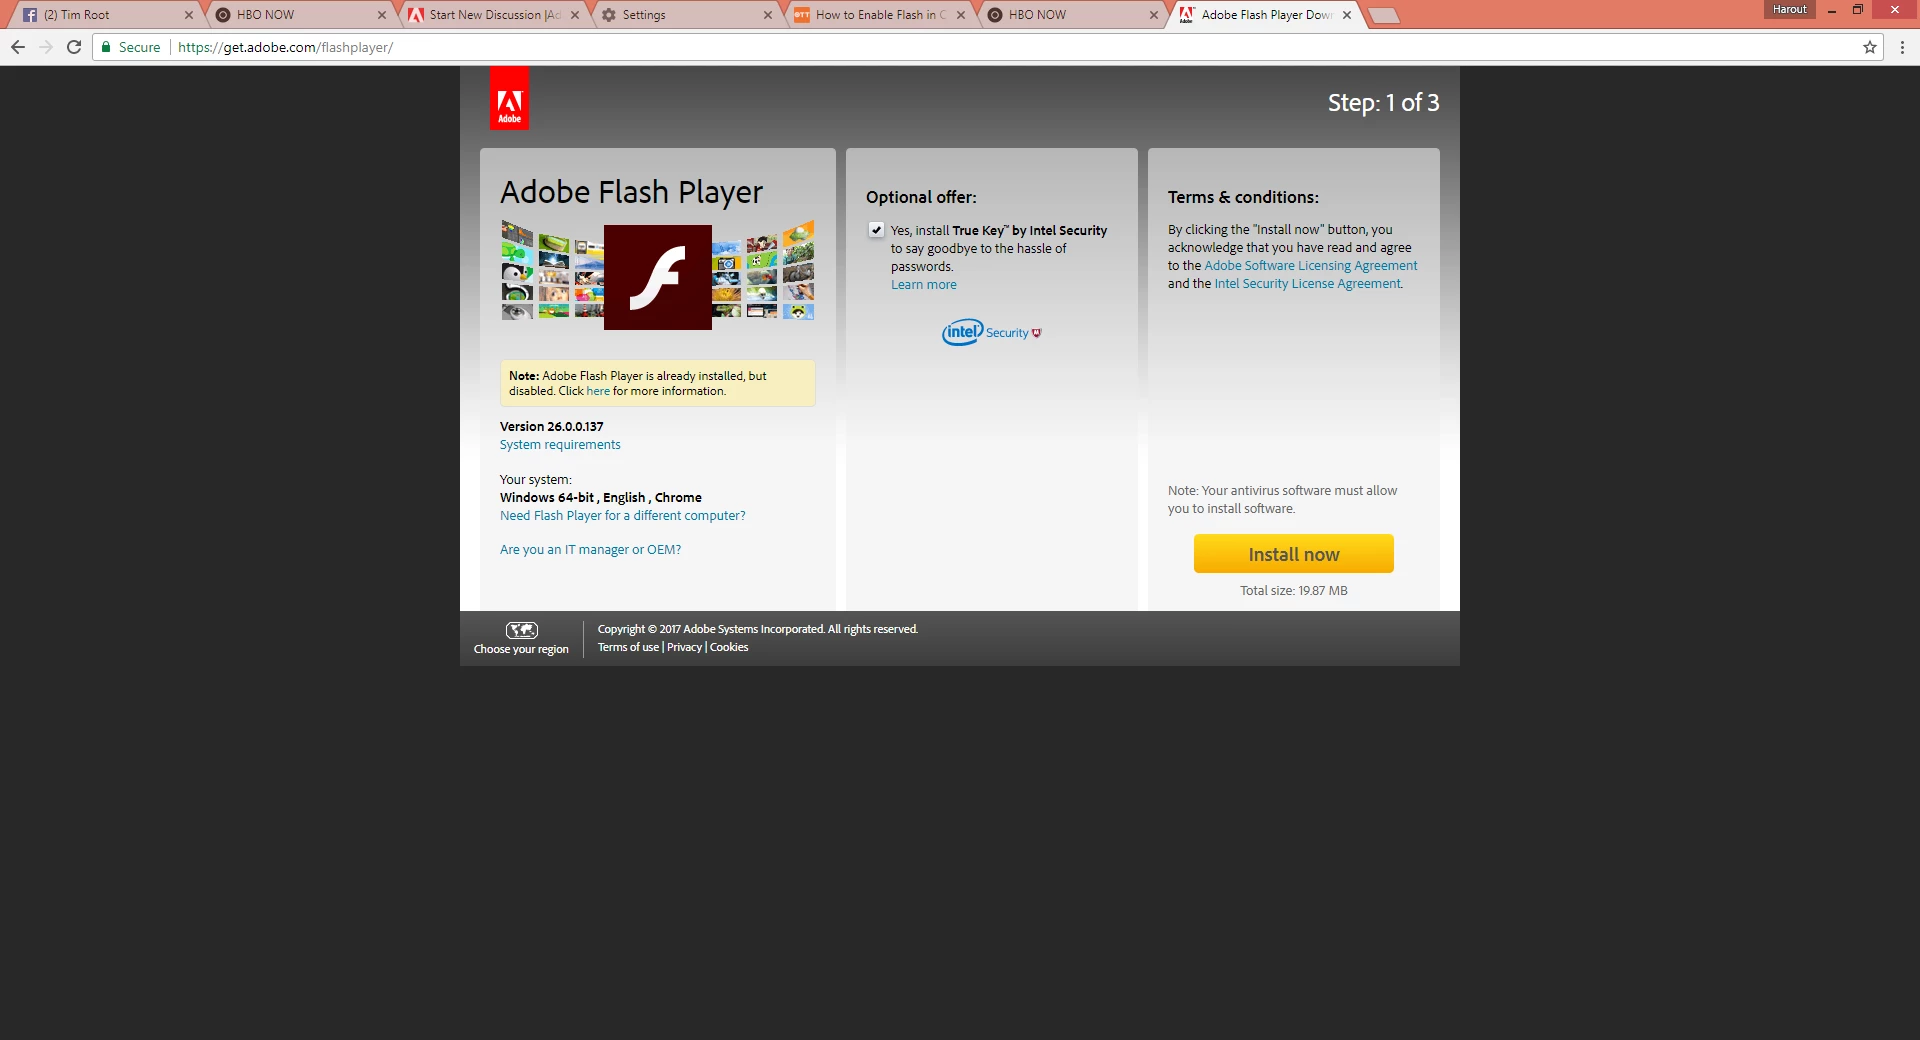
Task: Open the 'here' link in the note
Action: pos(598,391)
